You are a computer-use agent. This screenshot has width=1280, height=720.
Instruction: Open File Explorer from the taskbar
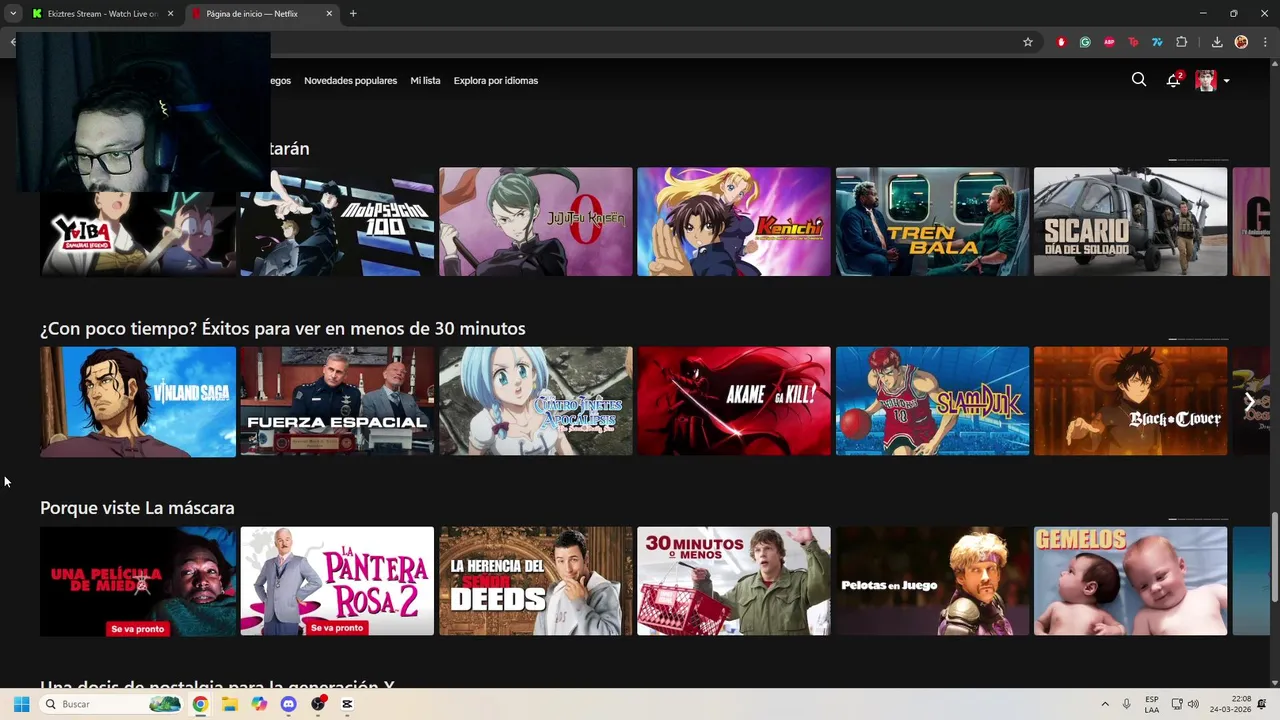(230, 704)
